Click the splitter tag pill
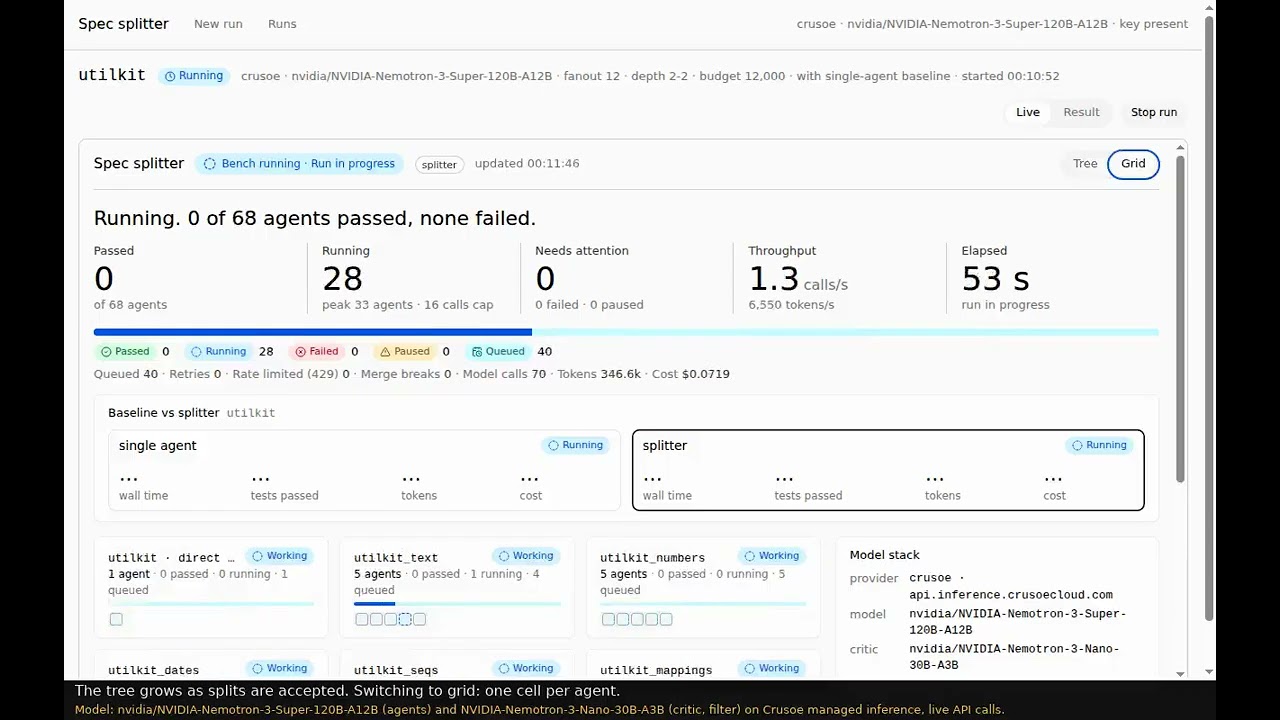1280x720 pixels. pos(439,165)
